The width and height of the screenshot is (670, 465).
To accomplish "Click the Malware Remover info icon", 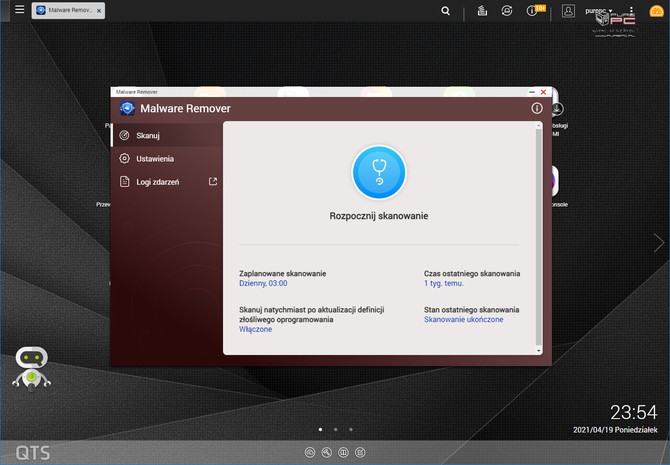I will pyautogui.click(x=537, y=108).
